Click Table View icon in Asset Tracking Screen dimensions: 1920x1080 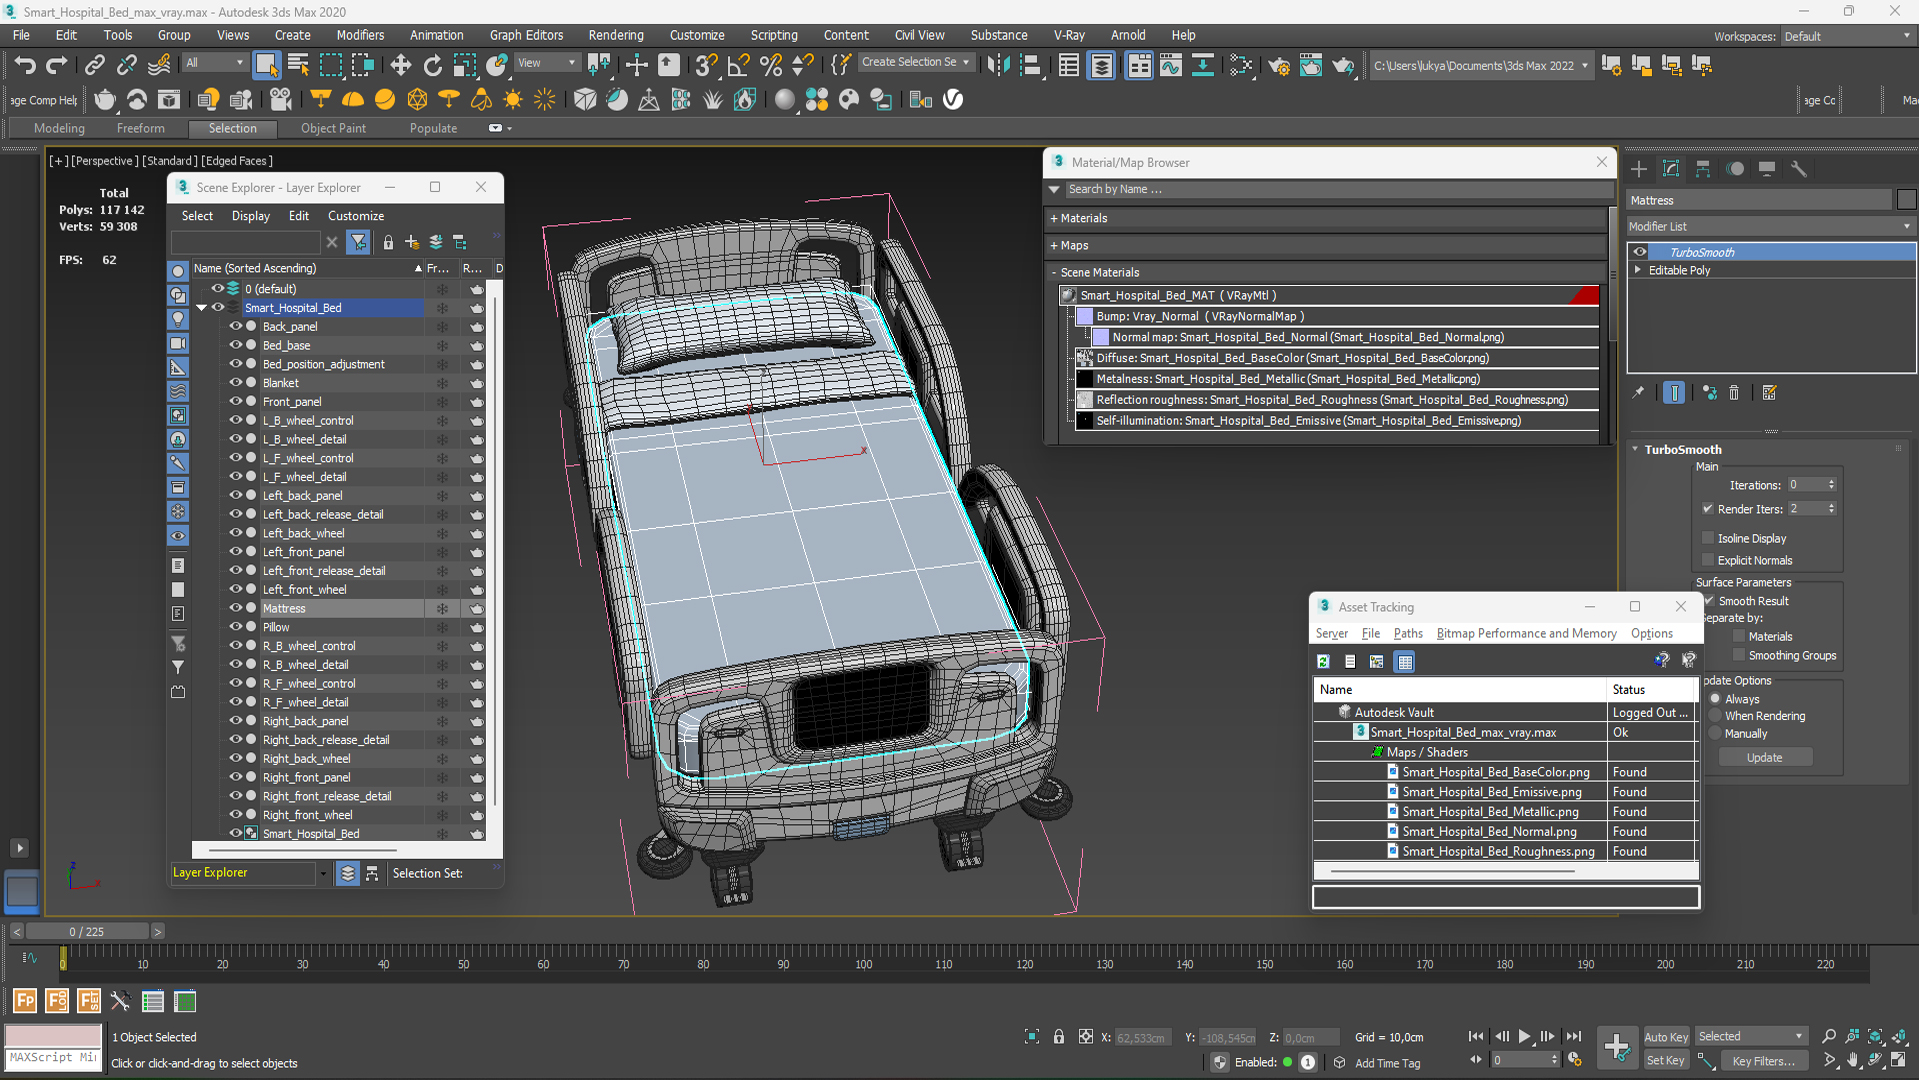[x=1405, y=661]
